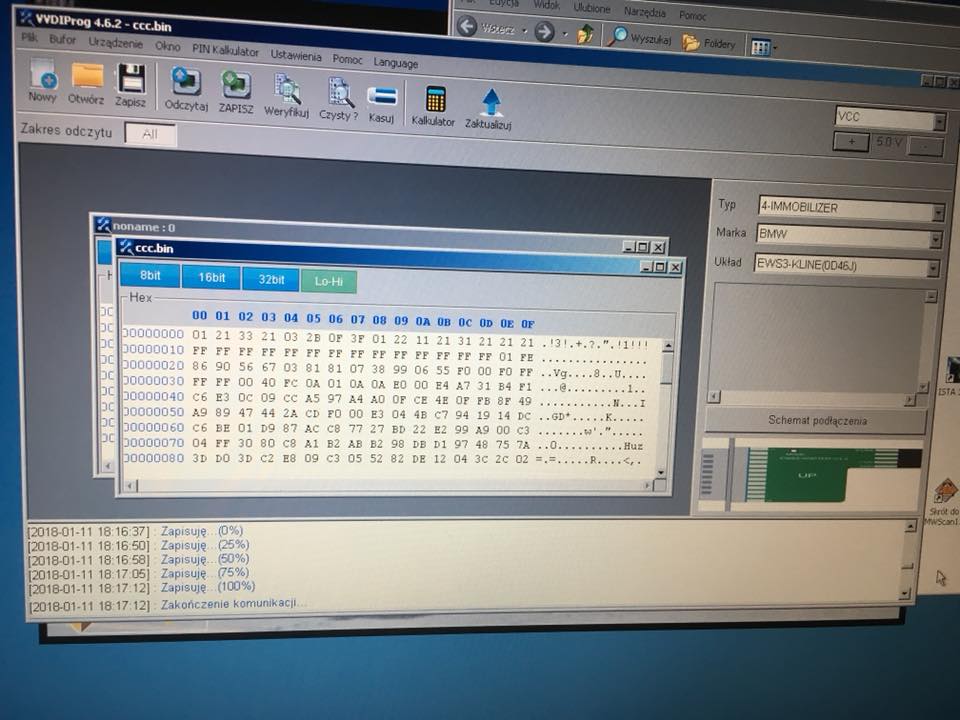Screen dimensions: 960x720
Task: Open views icon in Explorer toolbar
Action: click(x=760, y=47)
